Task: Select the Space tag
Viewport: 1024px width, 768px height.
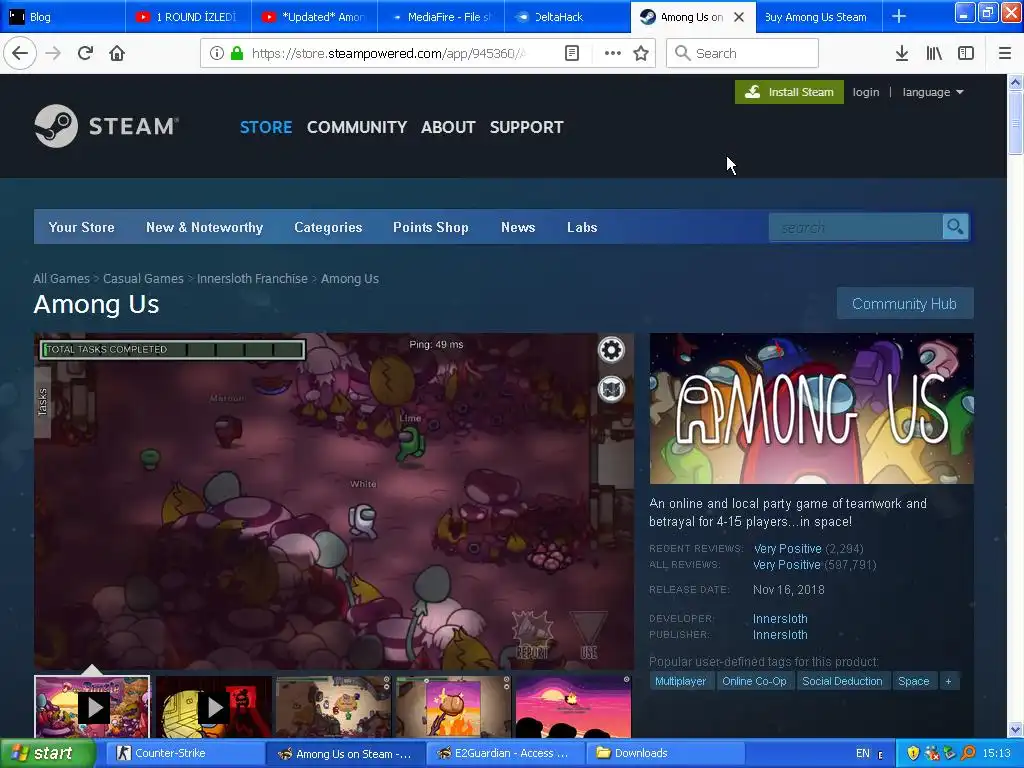Action: tap(914, 681)
